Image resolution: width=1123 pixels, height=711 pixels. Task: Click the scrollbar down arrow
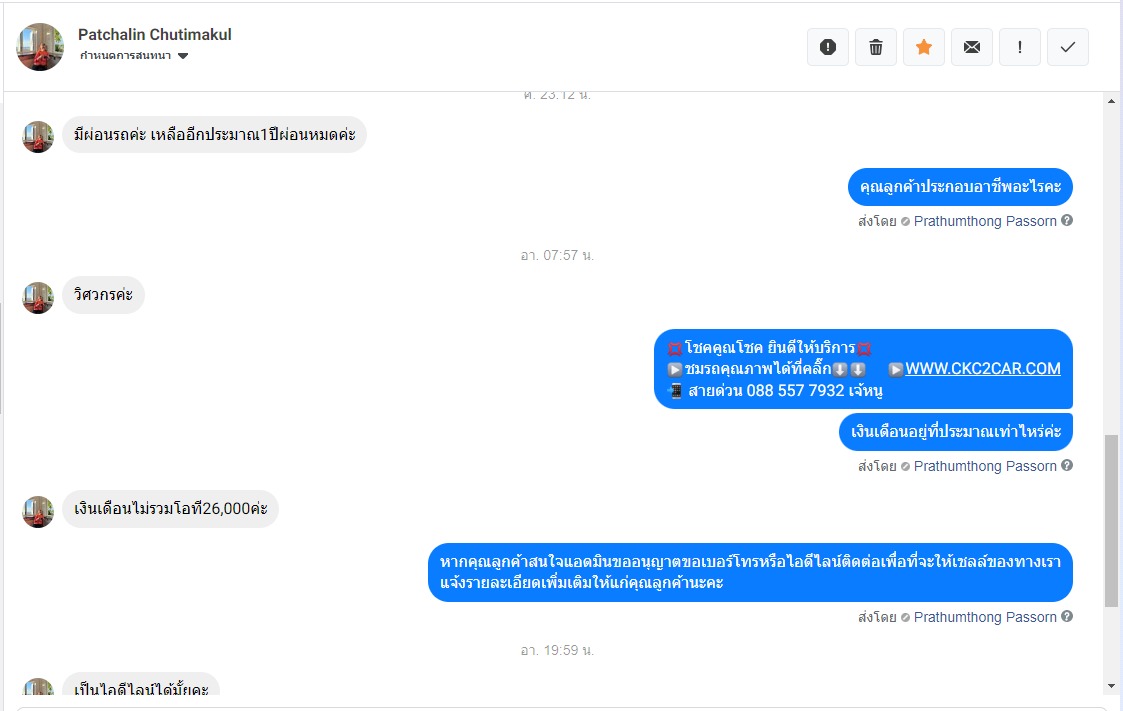(1112, 686)
